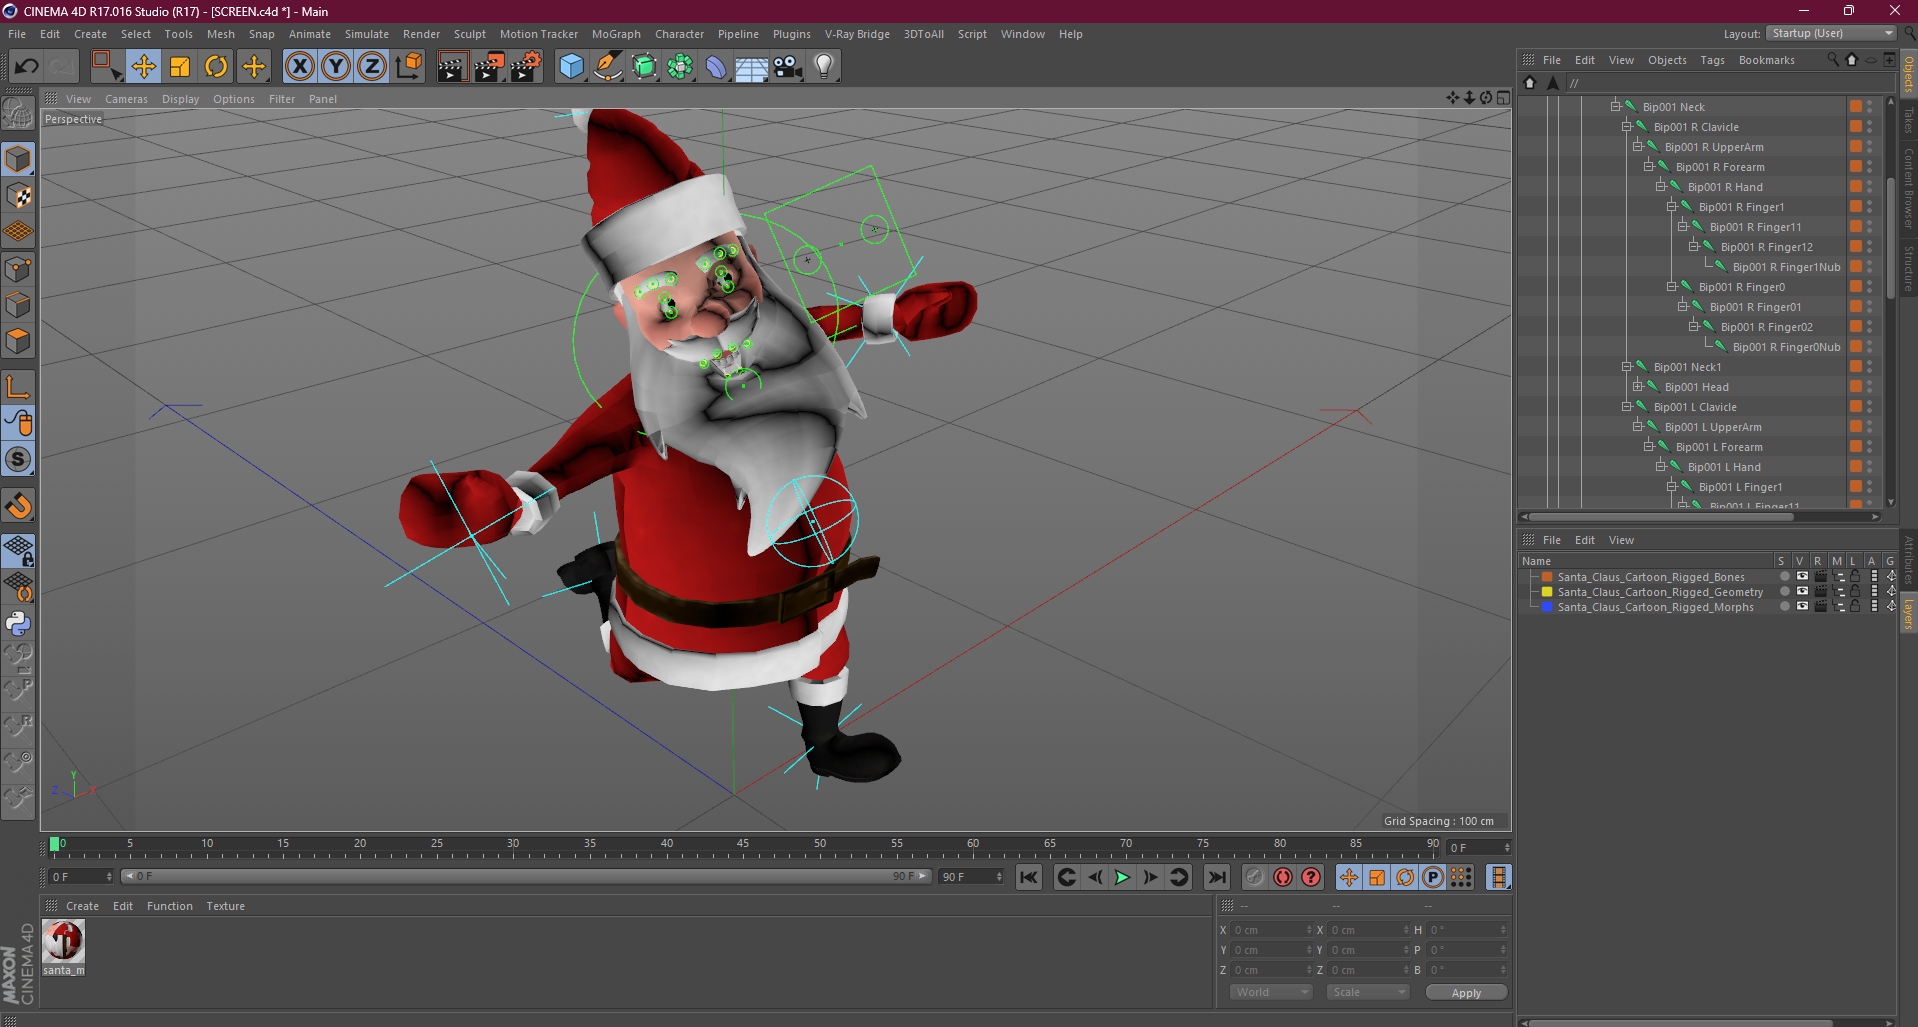Open the Character menu
This screenshot has height=1027, width=1918.
click(x=679, y=34)
